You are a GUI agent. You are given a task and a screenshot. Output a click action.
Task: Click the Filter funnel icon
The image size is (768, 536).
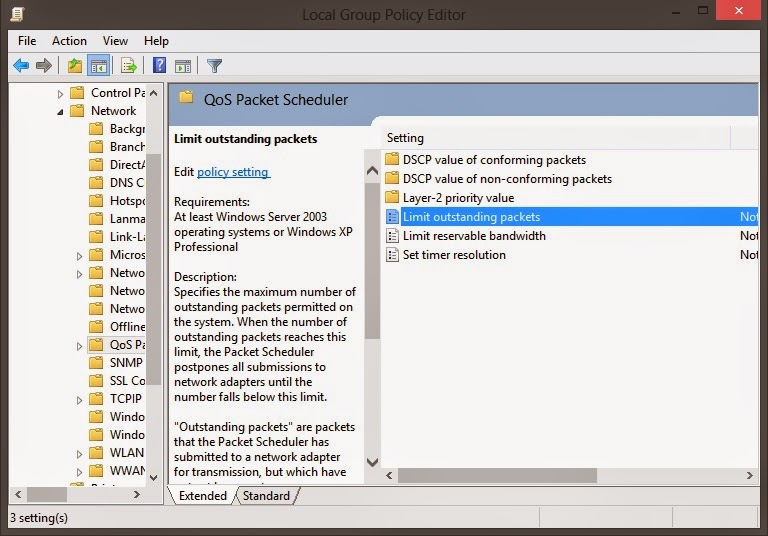215,65
